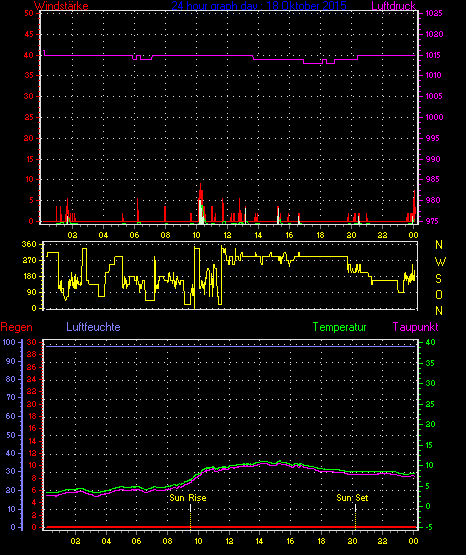Click the 24 value on red rain axis
Viewport: 466px width, 555px height.
point(32,379)
